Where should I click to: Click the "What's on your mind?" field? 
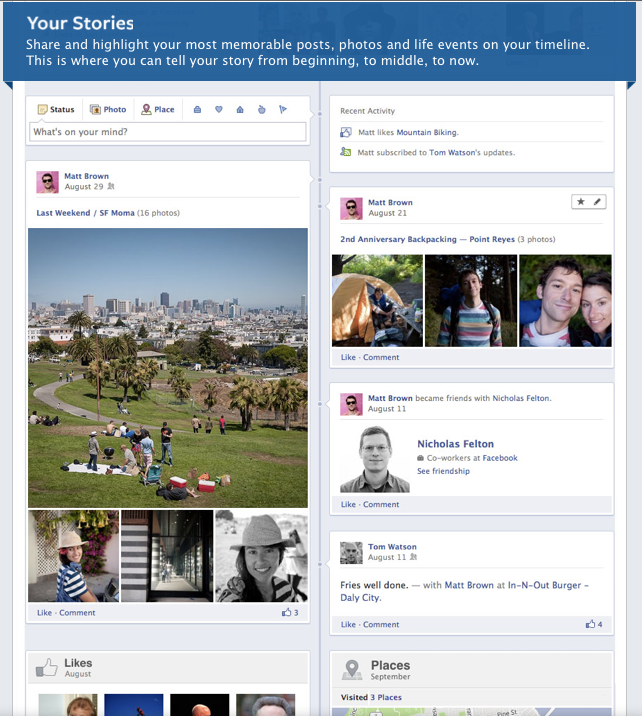(x=167, y=132)
